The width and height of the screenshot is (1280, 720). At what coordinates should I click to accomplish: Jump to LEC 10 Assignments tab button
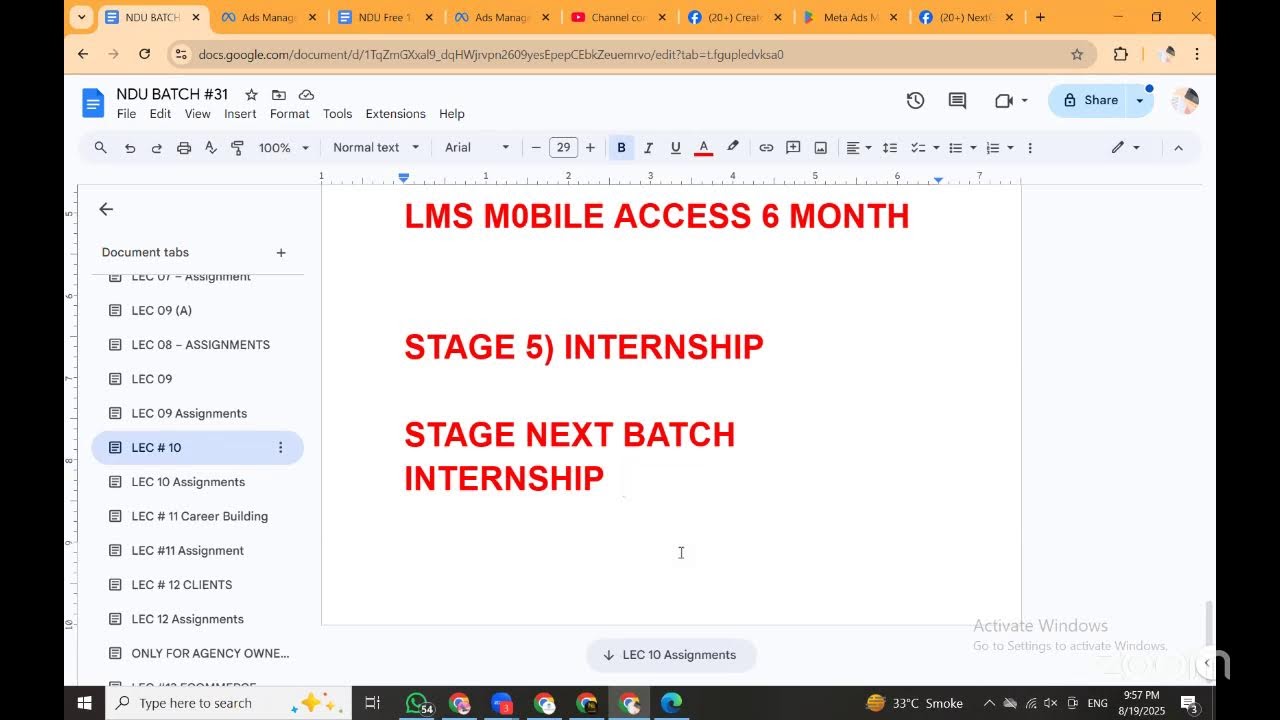point(670,655)
